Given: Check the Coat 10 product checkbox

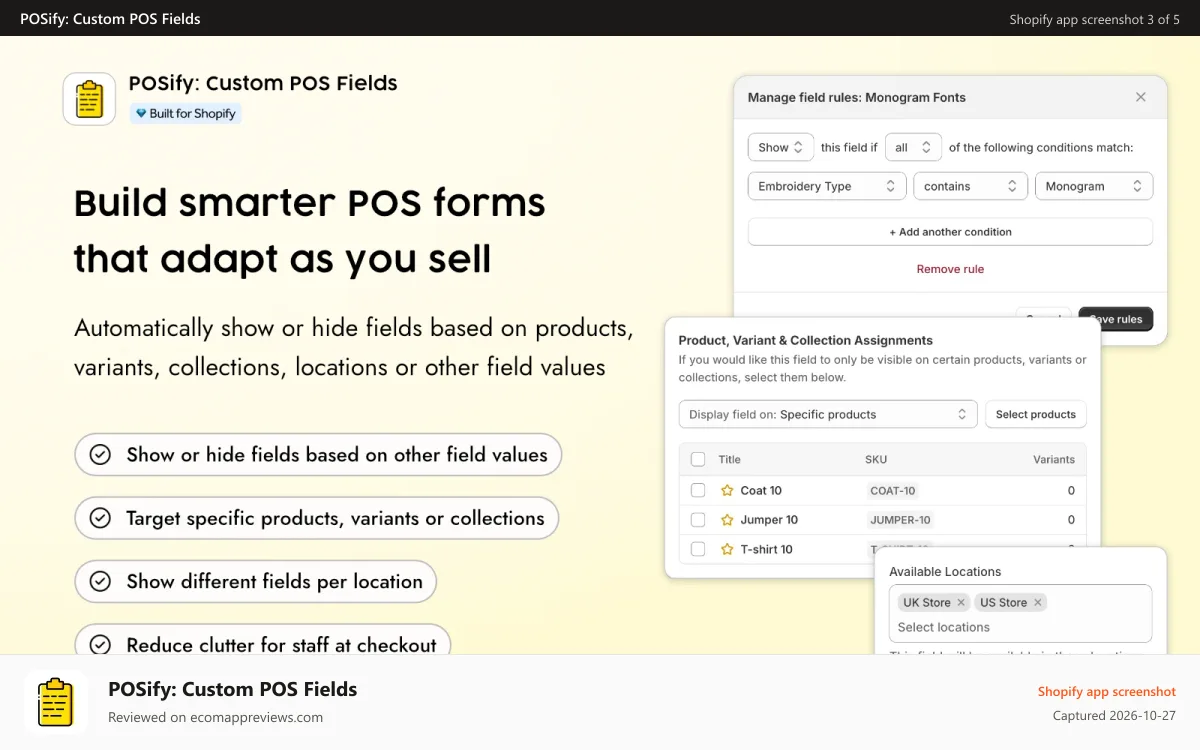Looking at the screenshot, I should [698, 490].
